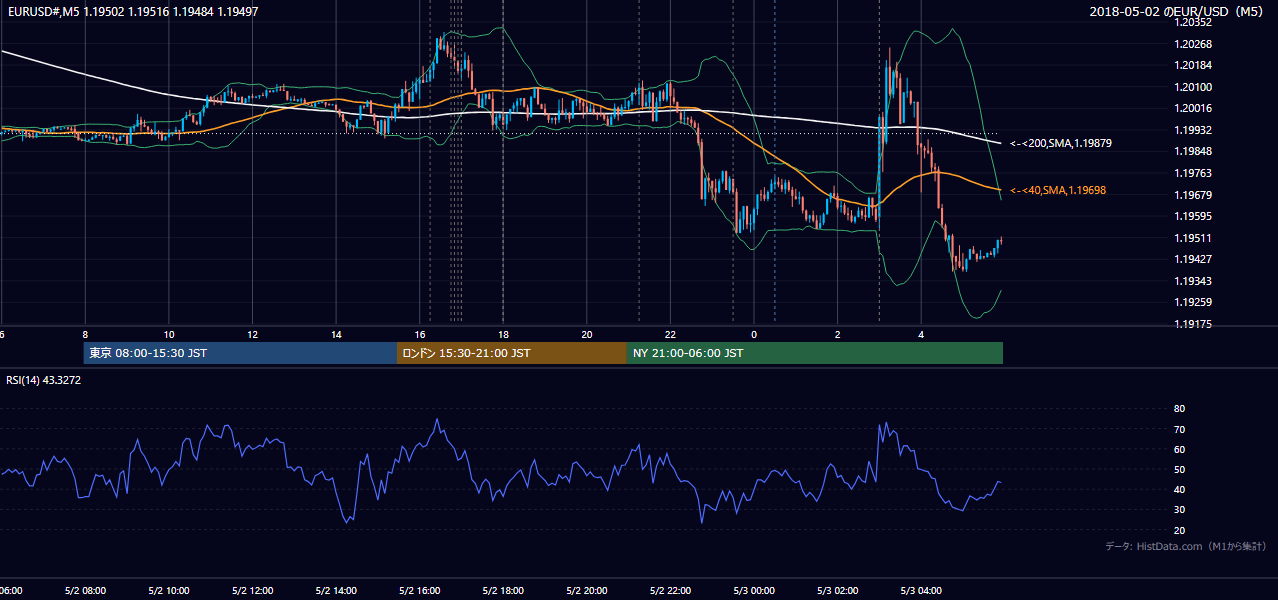1278x600 pixels.
Task: Click time axis label 5/2 20:00
Action: coord(587,591)
